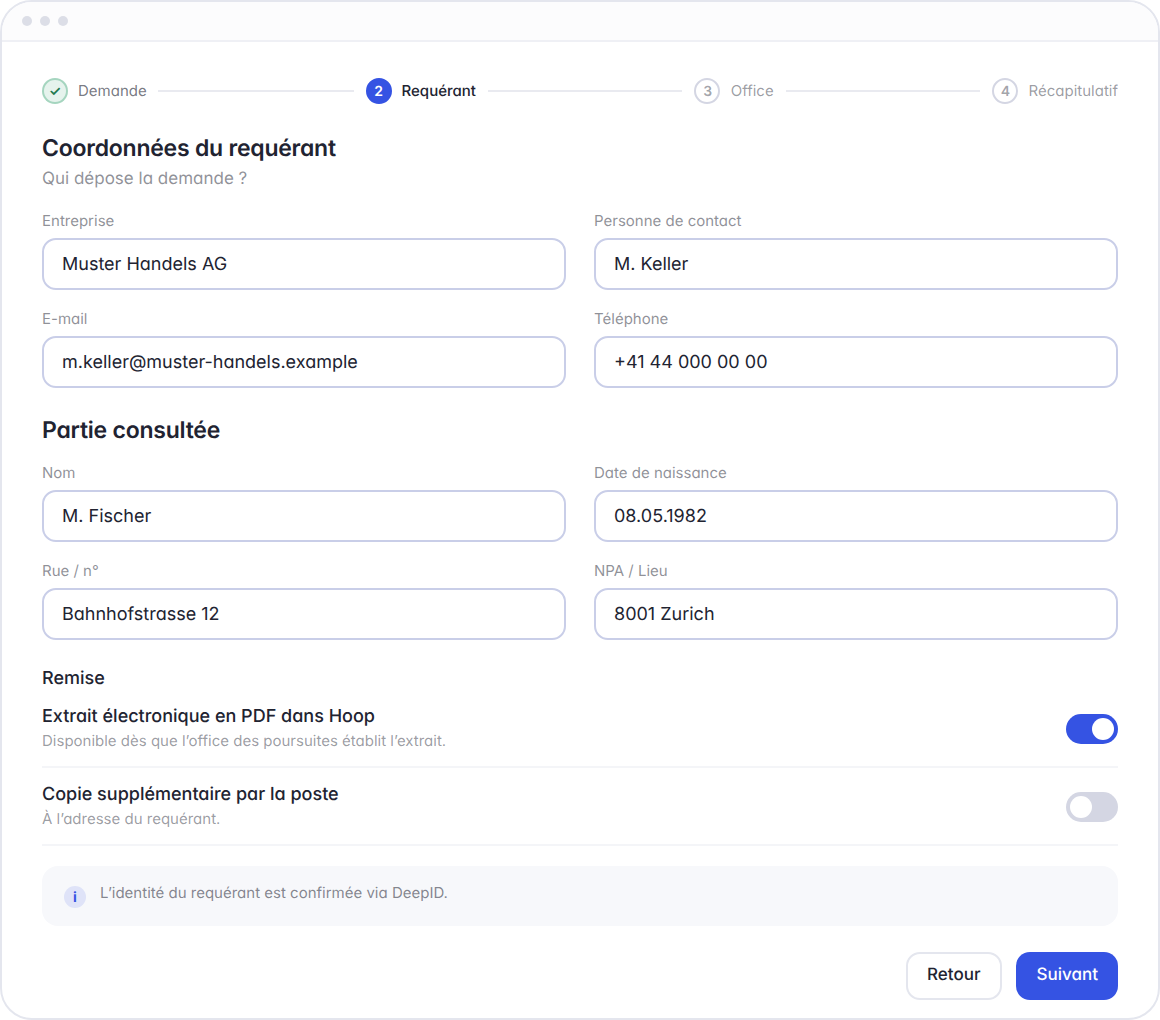The height and width of the screenshot is (1020, 1160).
Task: Open the Récapitulatif step label
Action: coord(1073,91)
